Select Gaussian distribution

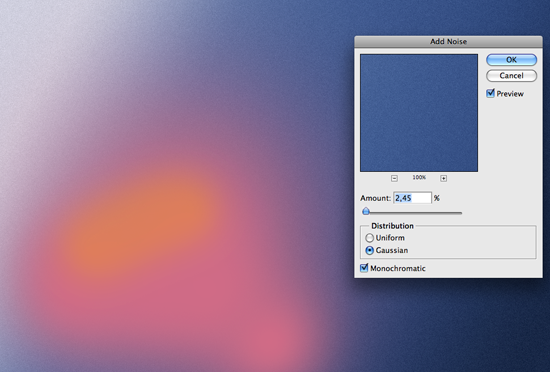[x=369, y=250]
